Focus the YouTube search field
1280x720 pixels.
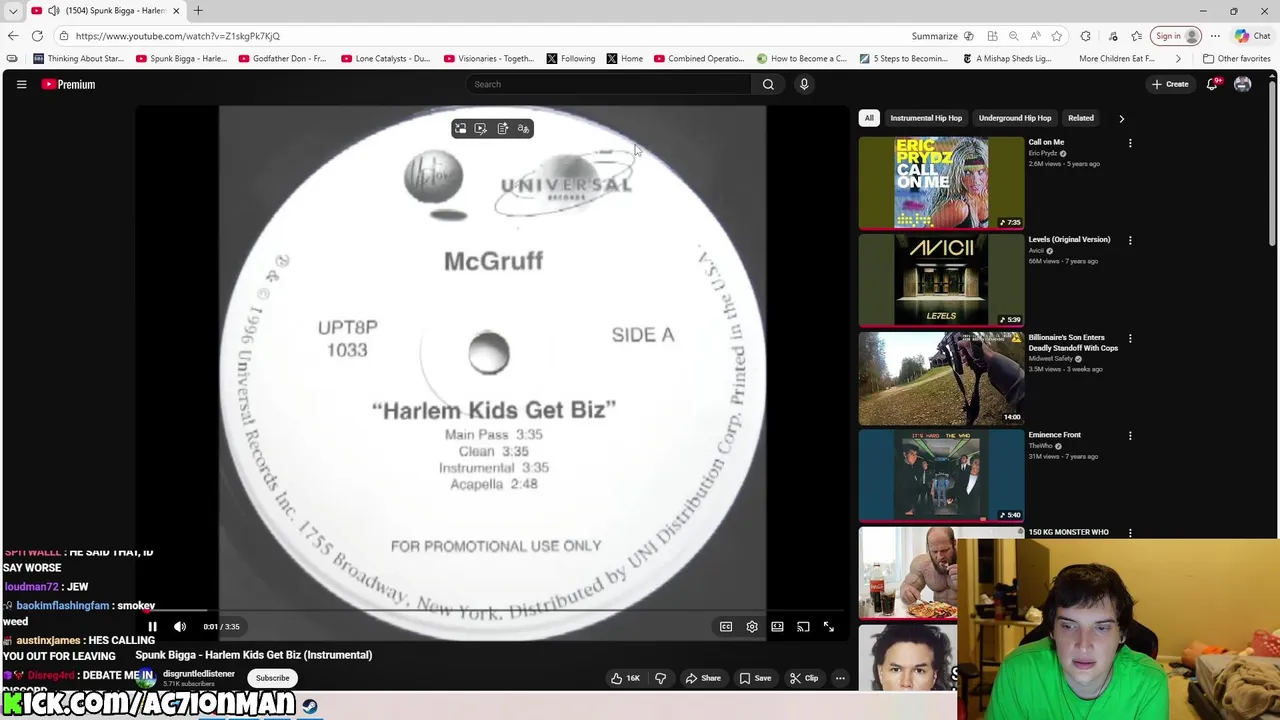tap(608, 84)
